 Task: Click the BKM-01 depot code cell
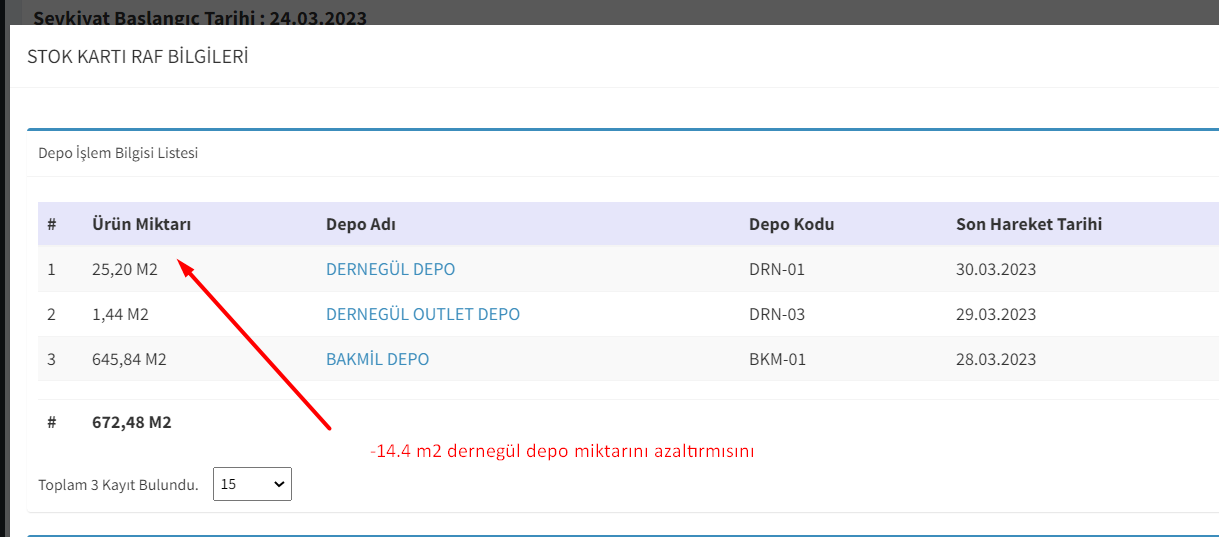pos(777,359)
